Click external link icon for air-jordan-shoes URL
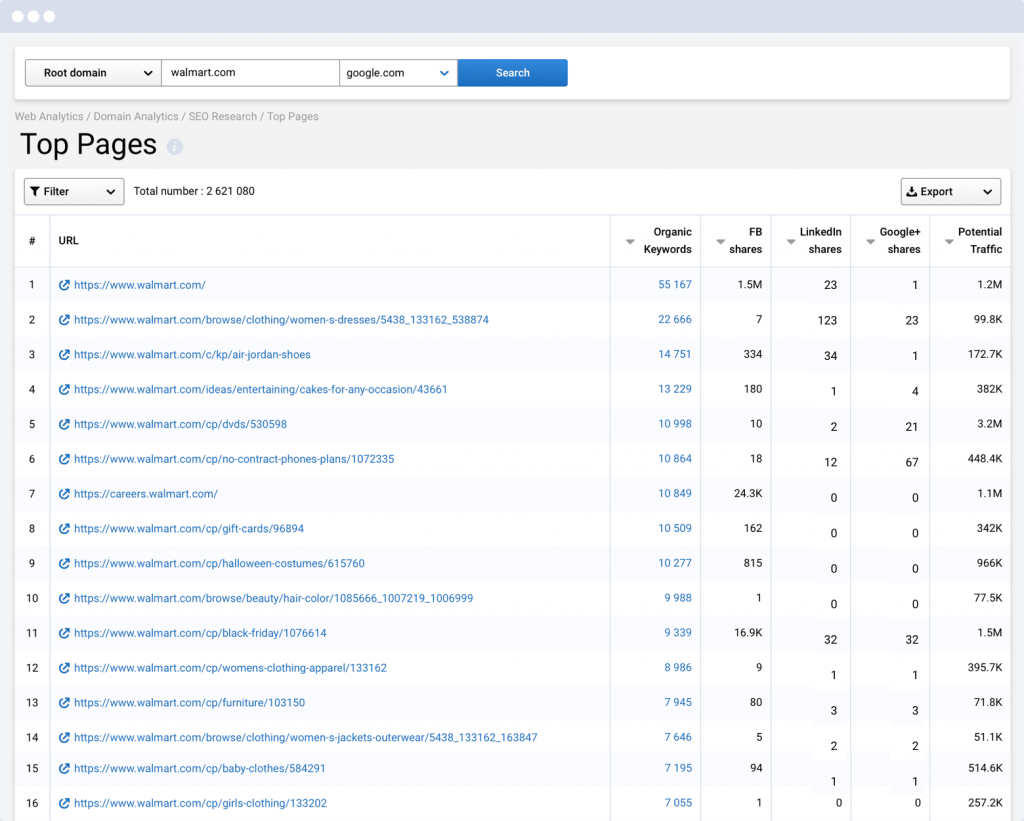This screenshot has width=1024, height=821. [64, 355]
